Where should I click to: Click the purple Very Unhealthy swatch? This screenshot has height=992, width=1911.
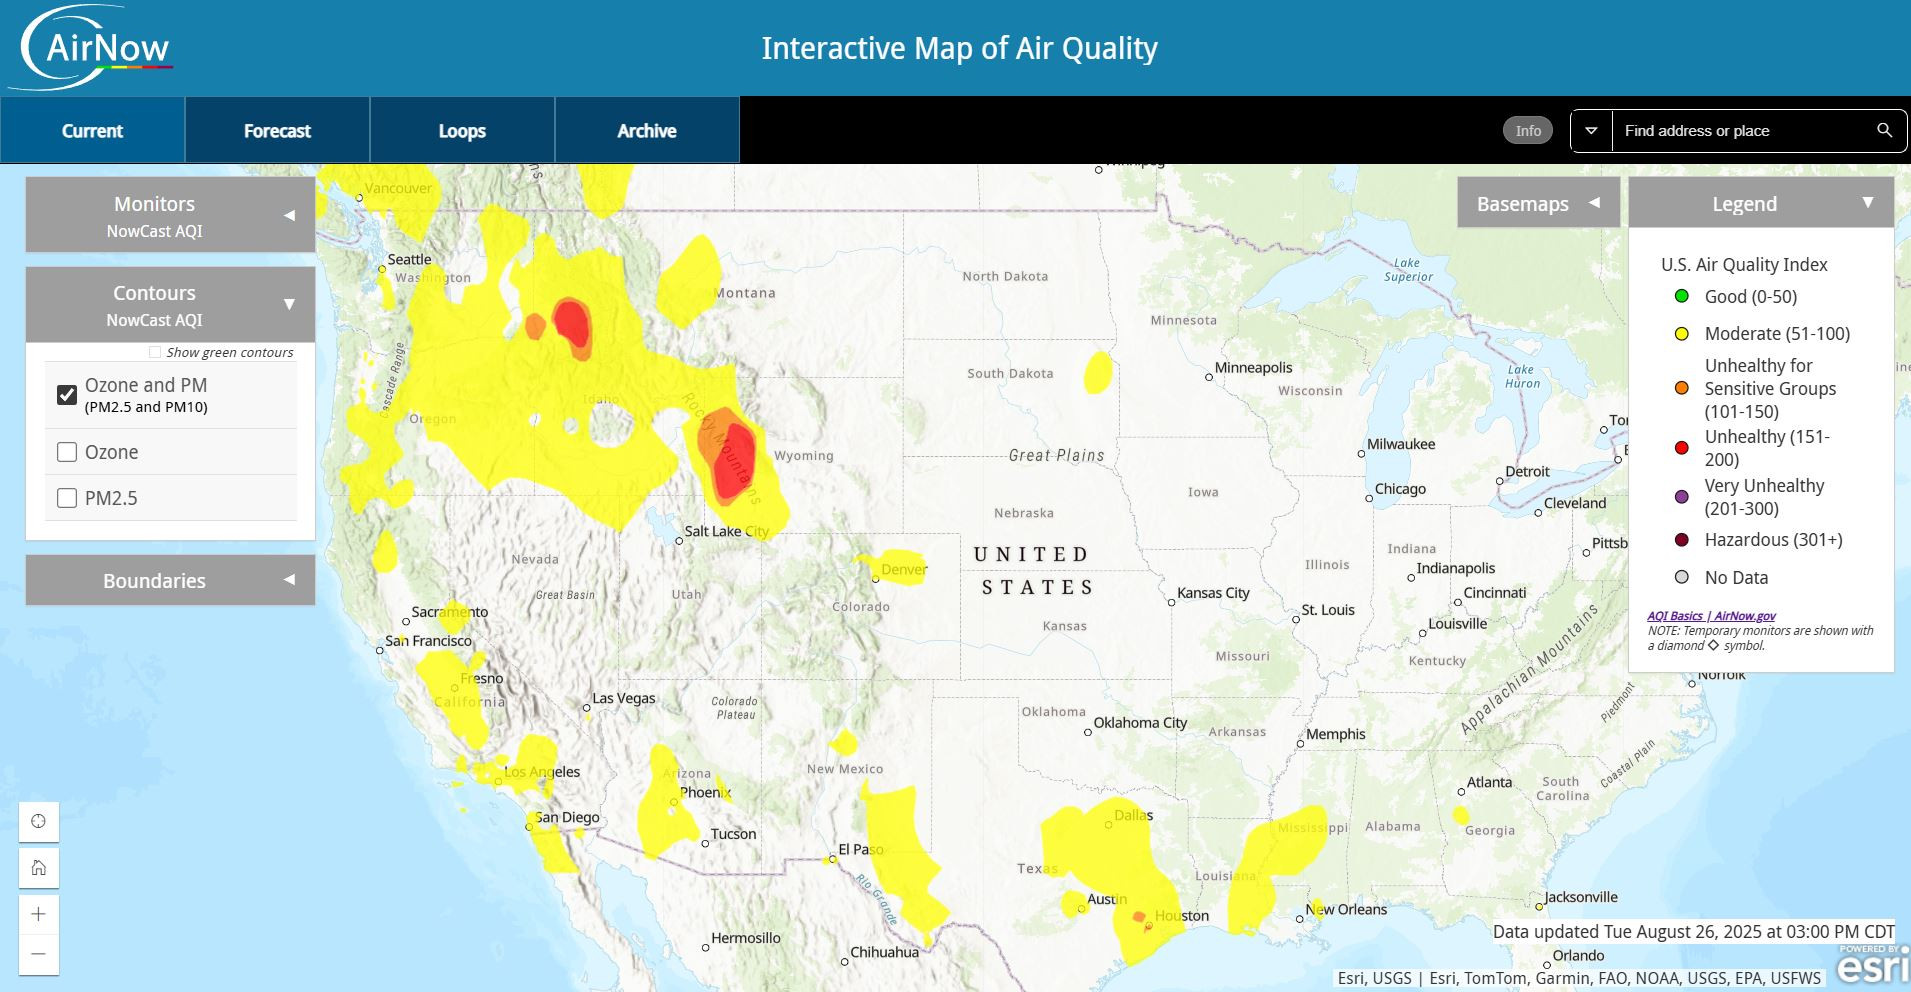click(1682, 497)
